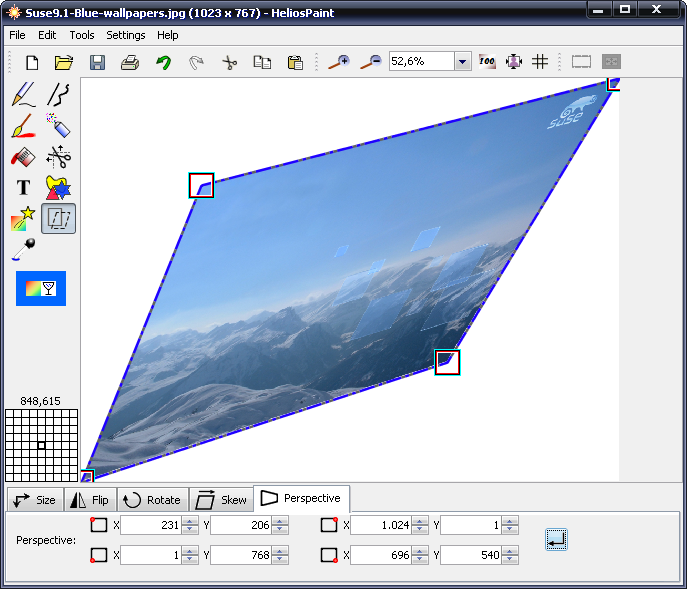The height and width of the screenshot is (589, 687).
Task: Activate the Text tool
Action: pyautogui.click(x=24, y=188)
